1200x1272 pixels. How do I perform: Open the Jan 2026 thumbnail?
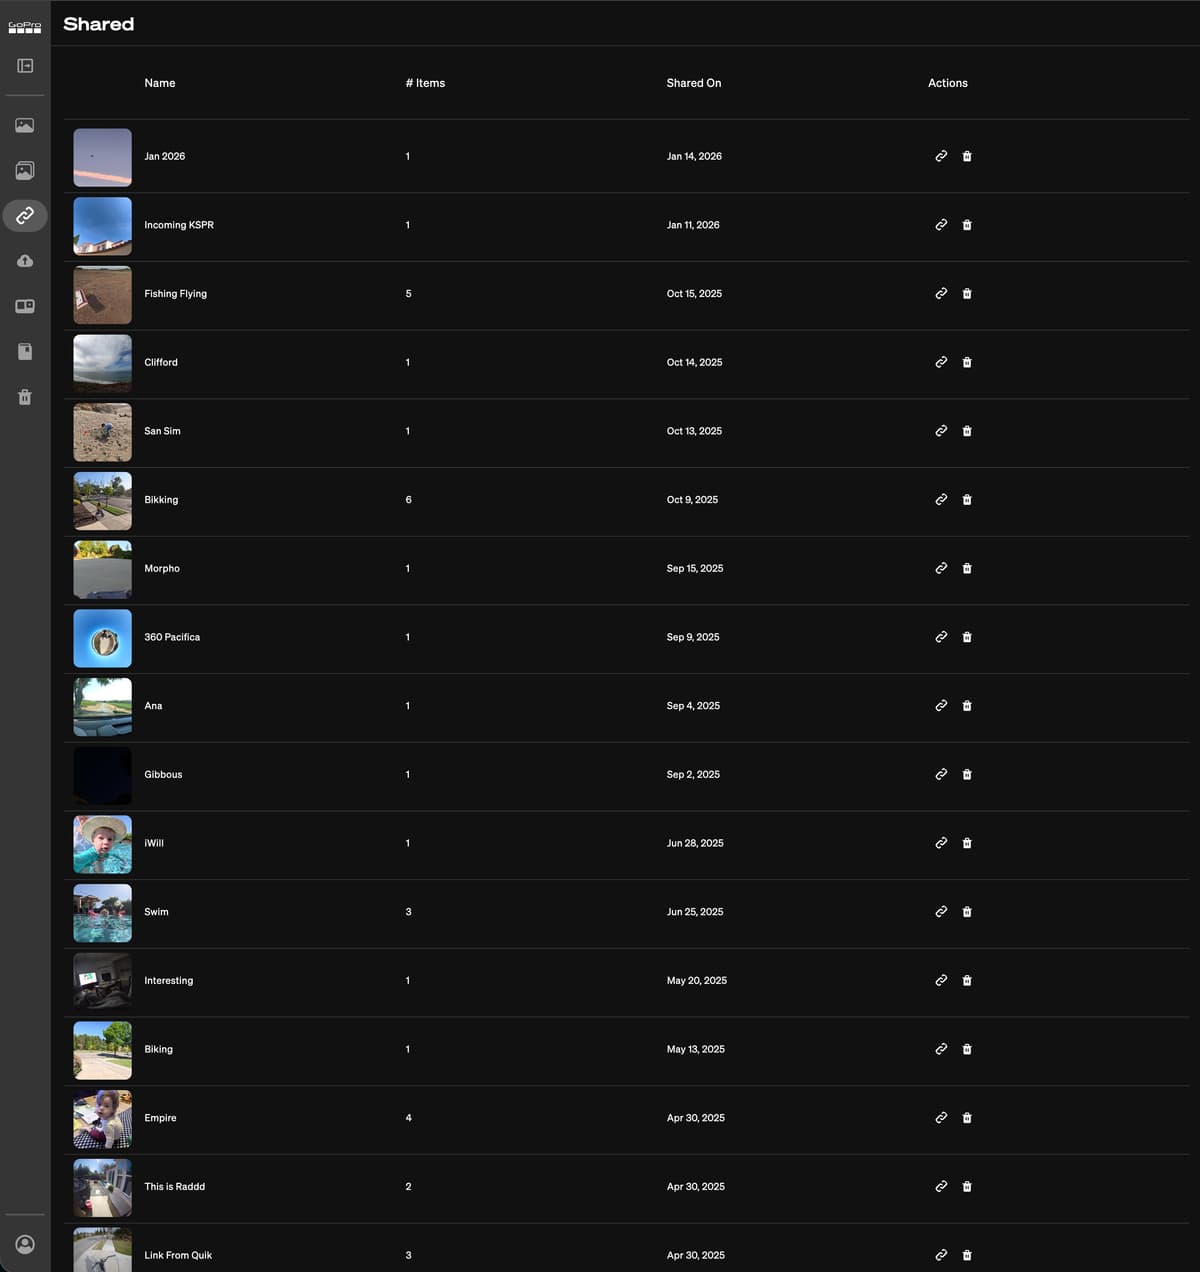click(103, 157)
